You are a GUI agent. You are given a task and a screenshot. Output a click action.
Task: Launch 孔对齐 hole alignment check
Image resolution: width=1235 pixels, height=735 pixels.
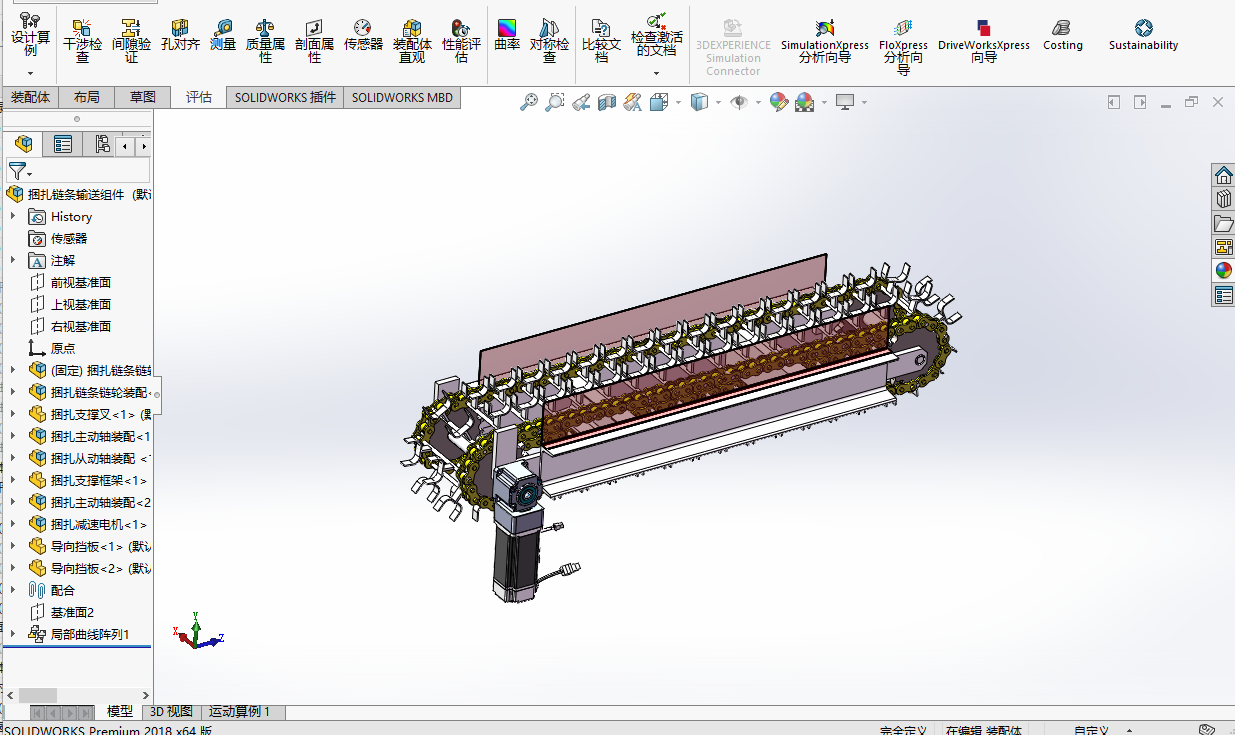(180, 35)
